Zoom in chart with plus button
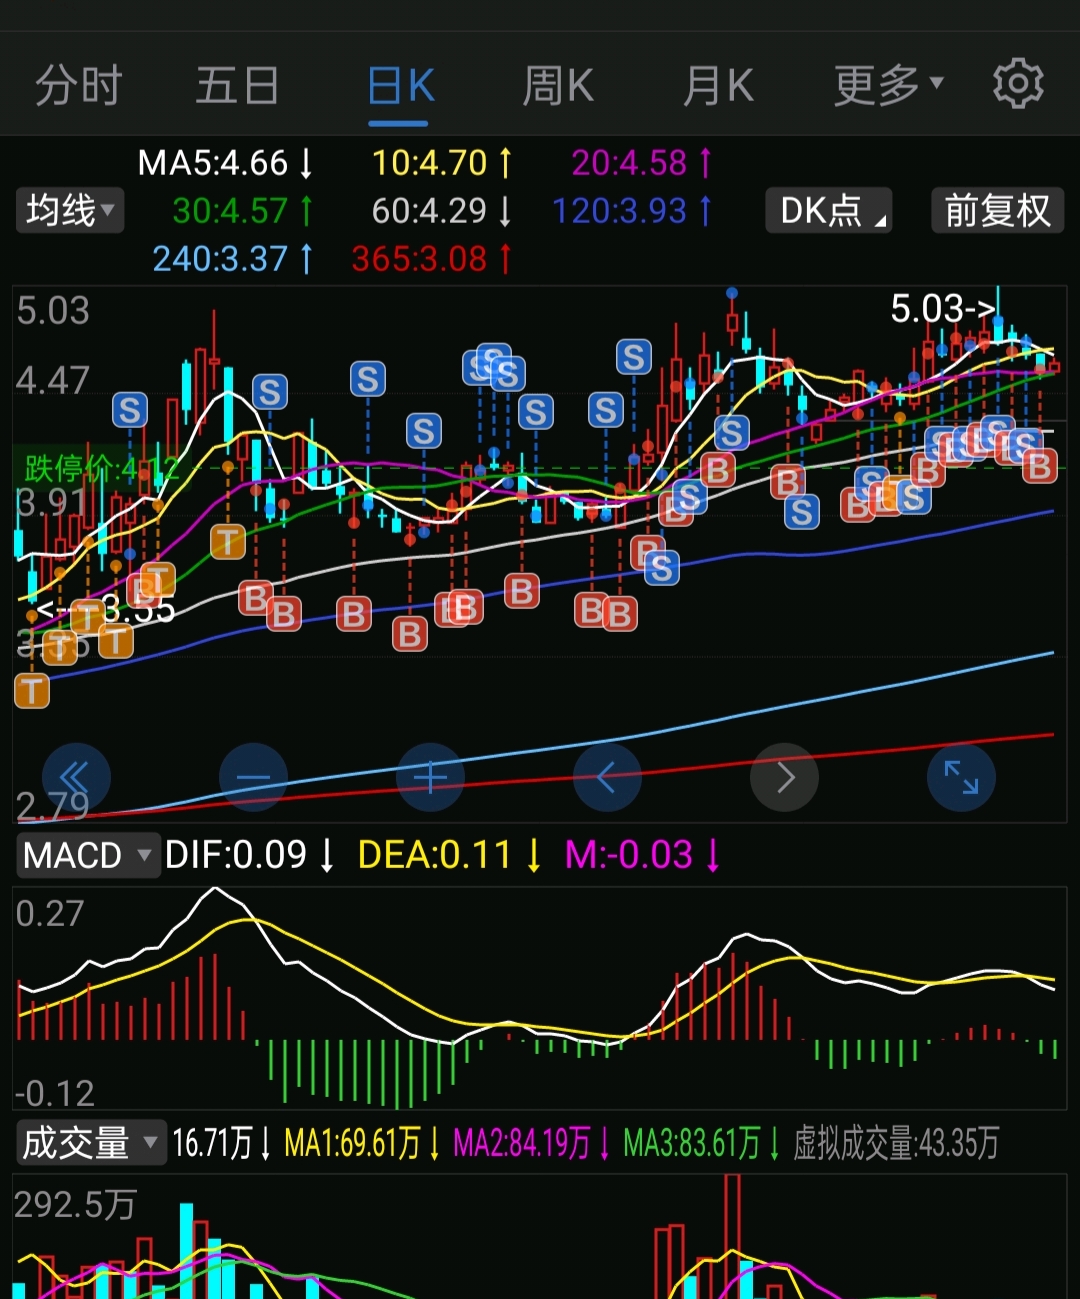 [430, 777]
